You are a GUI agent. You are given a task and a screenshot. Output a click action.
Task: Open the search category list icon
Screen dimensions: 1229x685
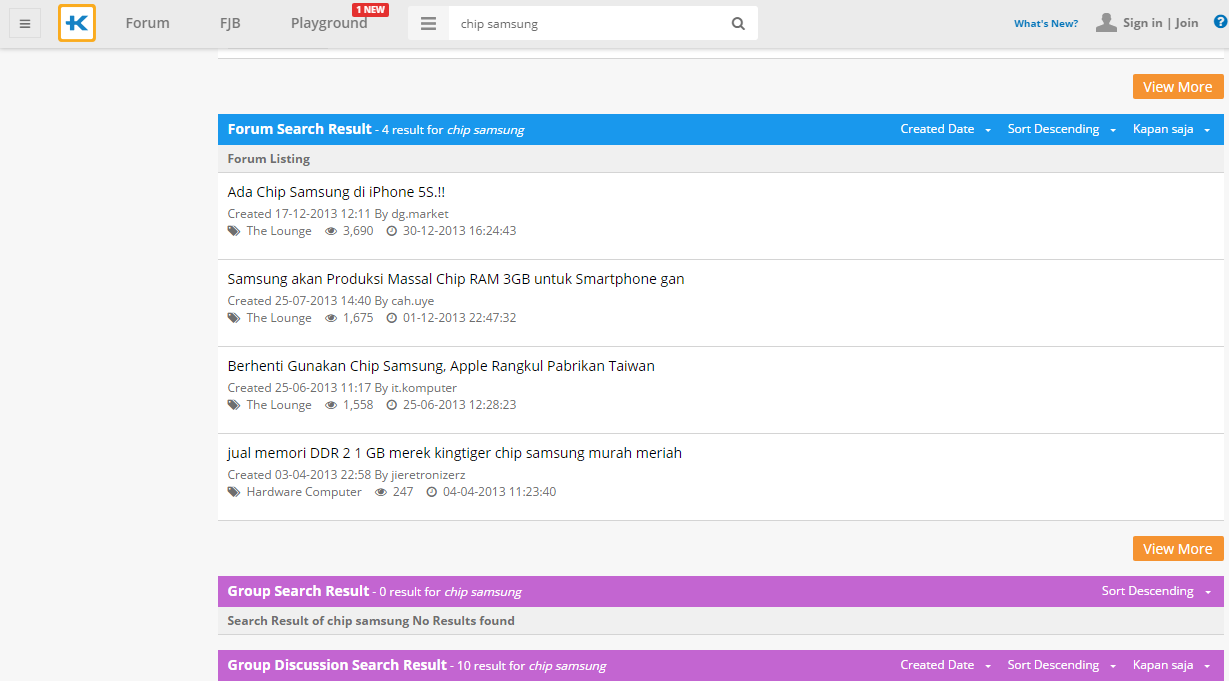coord(428,24)
